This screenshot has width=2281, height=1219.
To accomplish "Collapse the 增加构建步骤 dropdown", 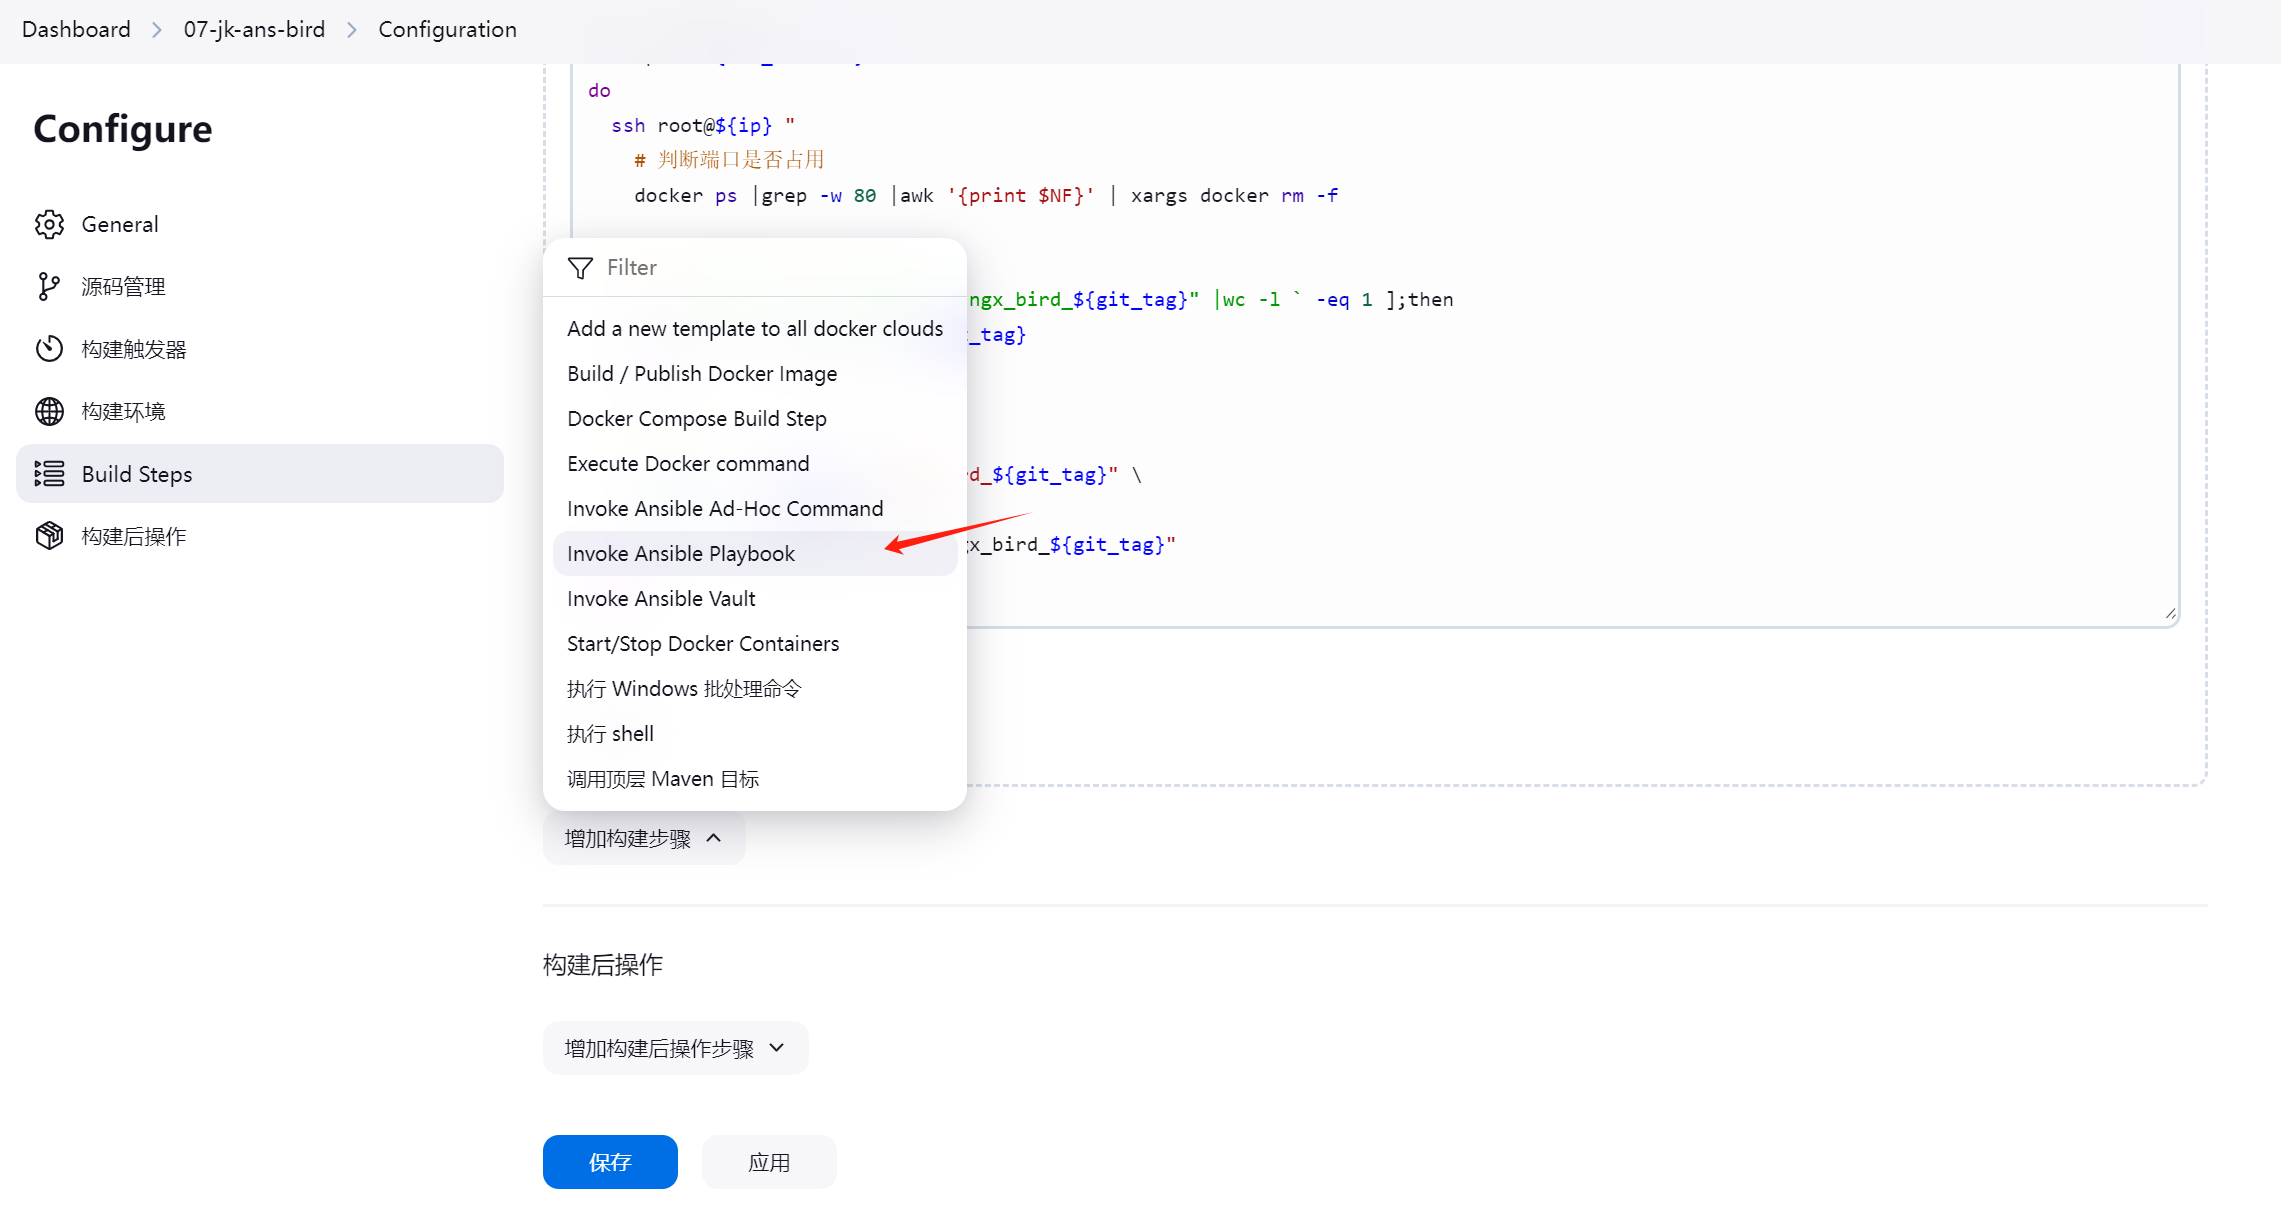I will pos(644,838).
